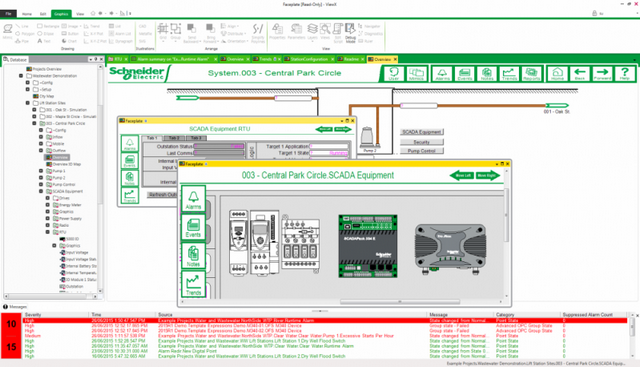640x367 pixels.
Task: Click the faceplate horizontal scrollbar
Action: (x=400, y=302)
